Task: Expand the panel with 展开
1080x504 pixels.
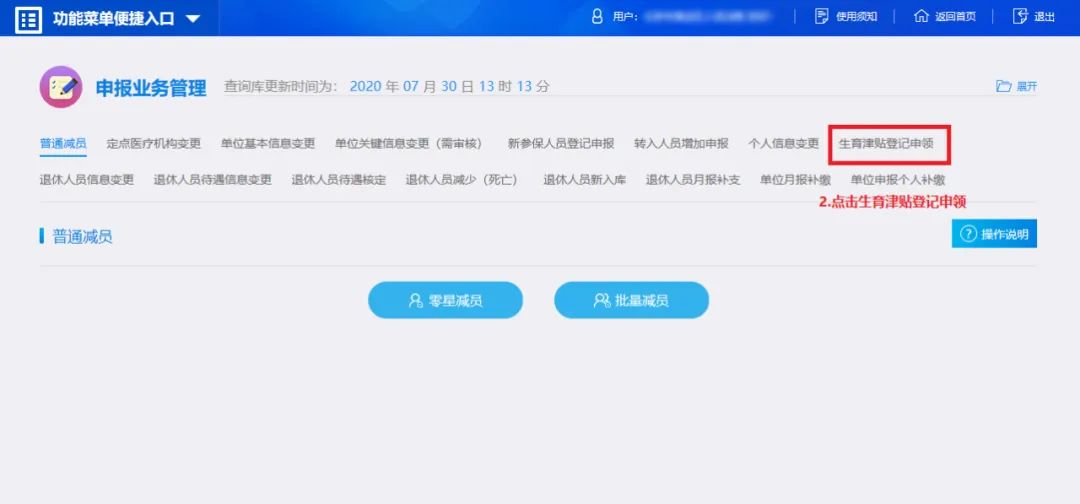Action: pos(1016,87)
